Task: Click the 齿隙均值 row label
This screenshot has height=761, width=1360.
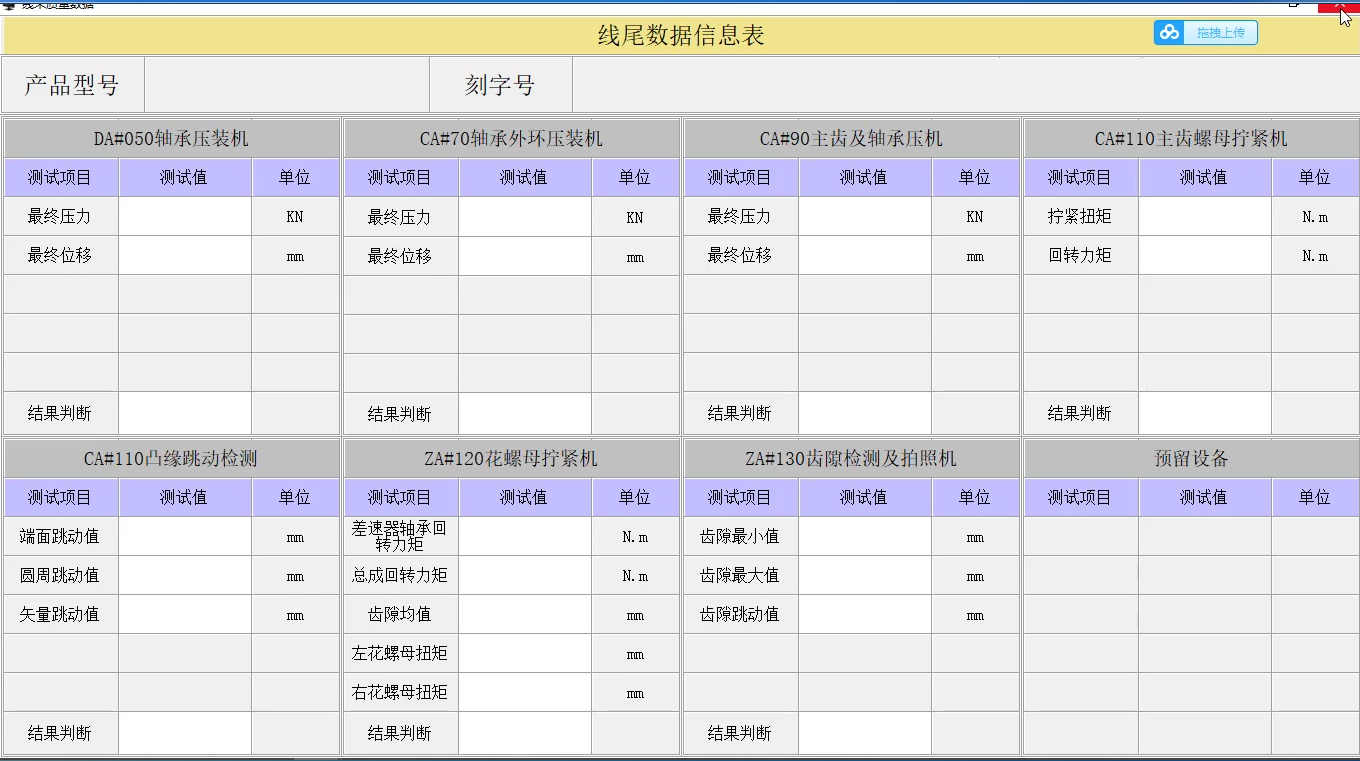Action: 400,614
